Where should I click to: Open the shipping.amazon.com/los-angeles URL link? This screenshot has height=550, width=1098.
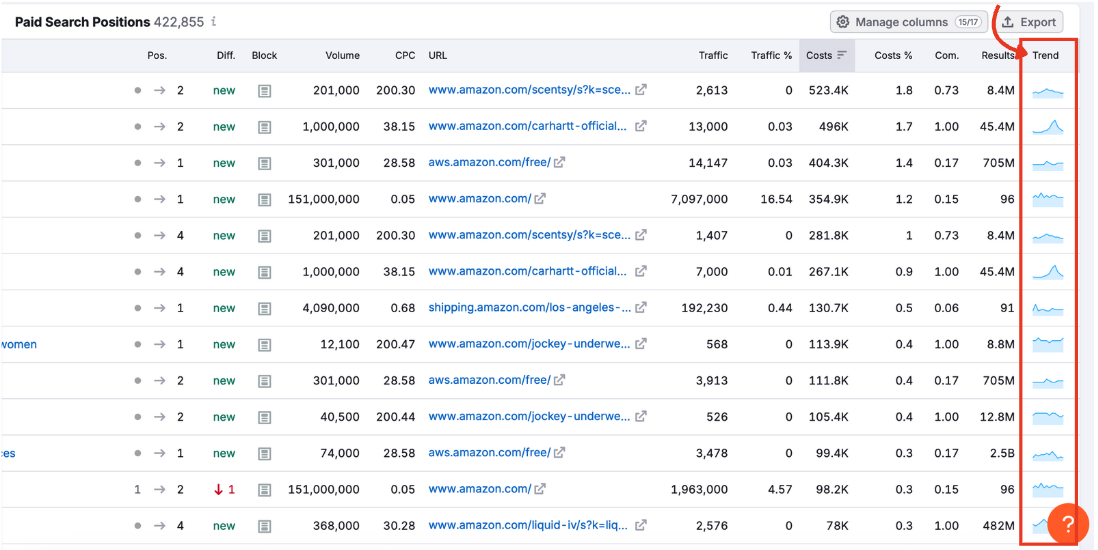point(529,308)
